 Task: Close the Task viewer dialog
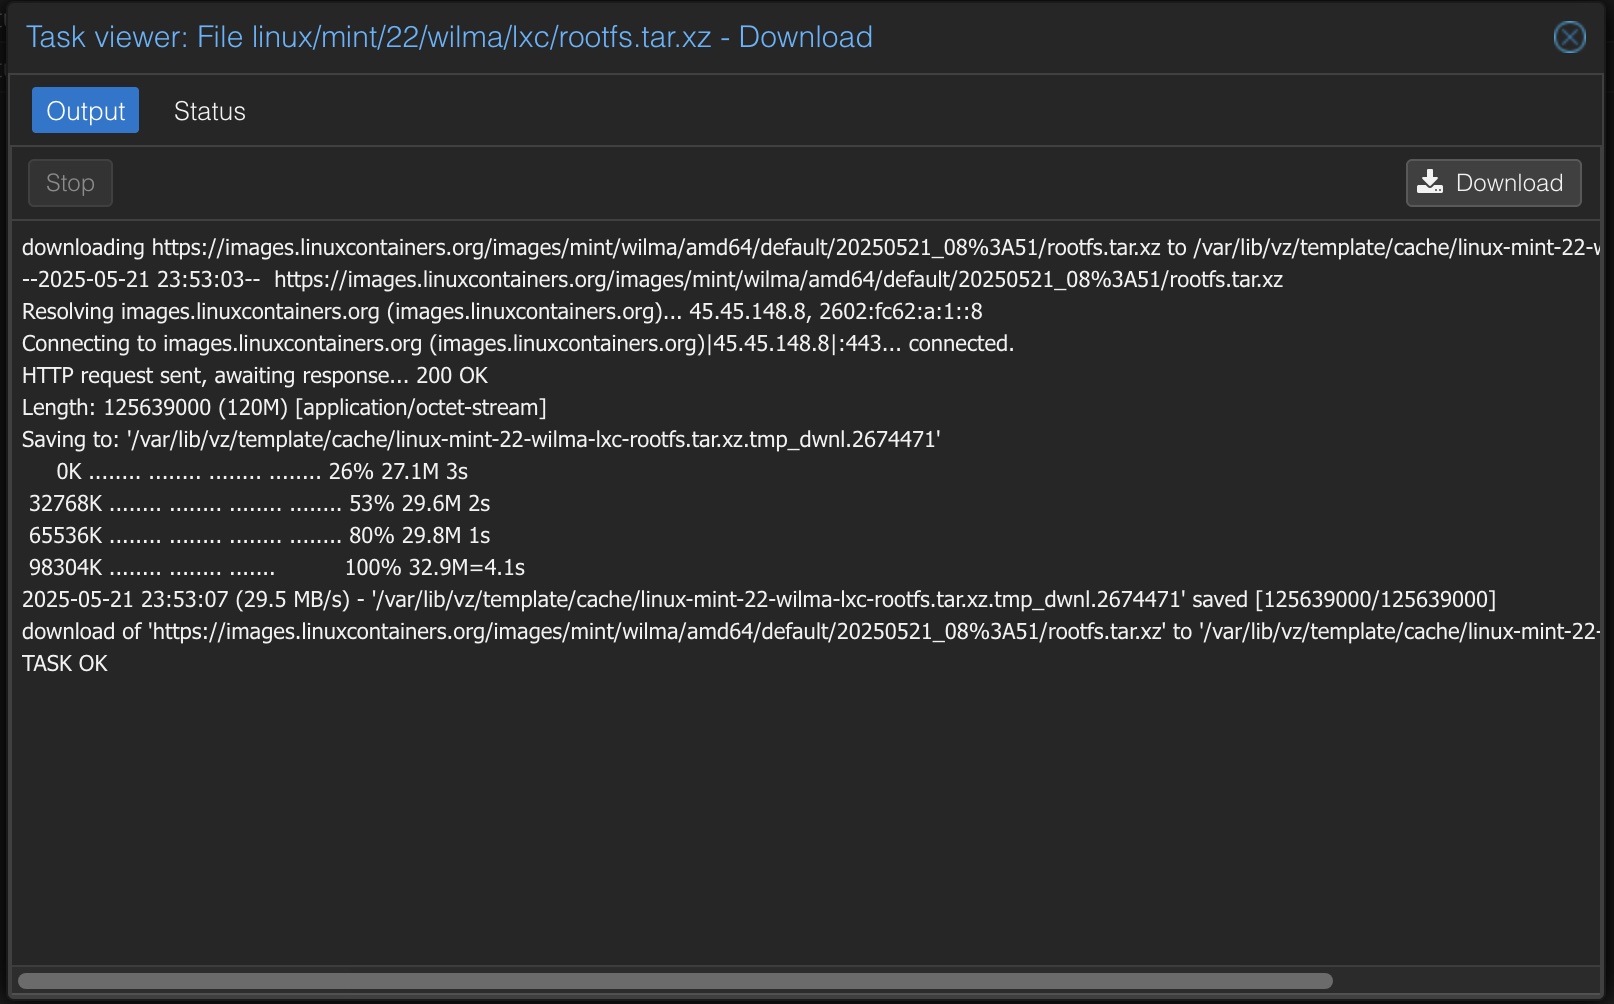tap(1569, 37)
